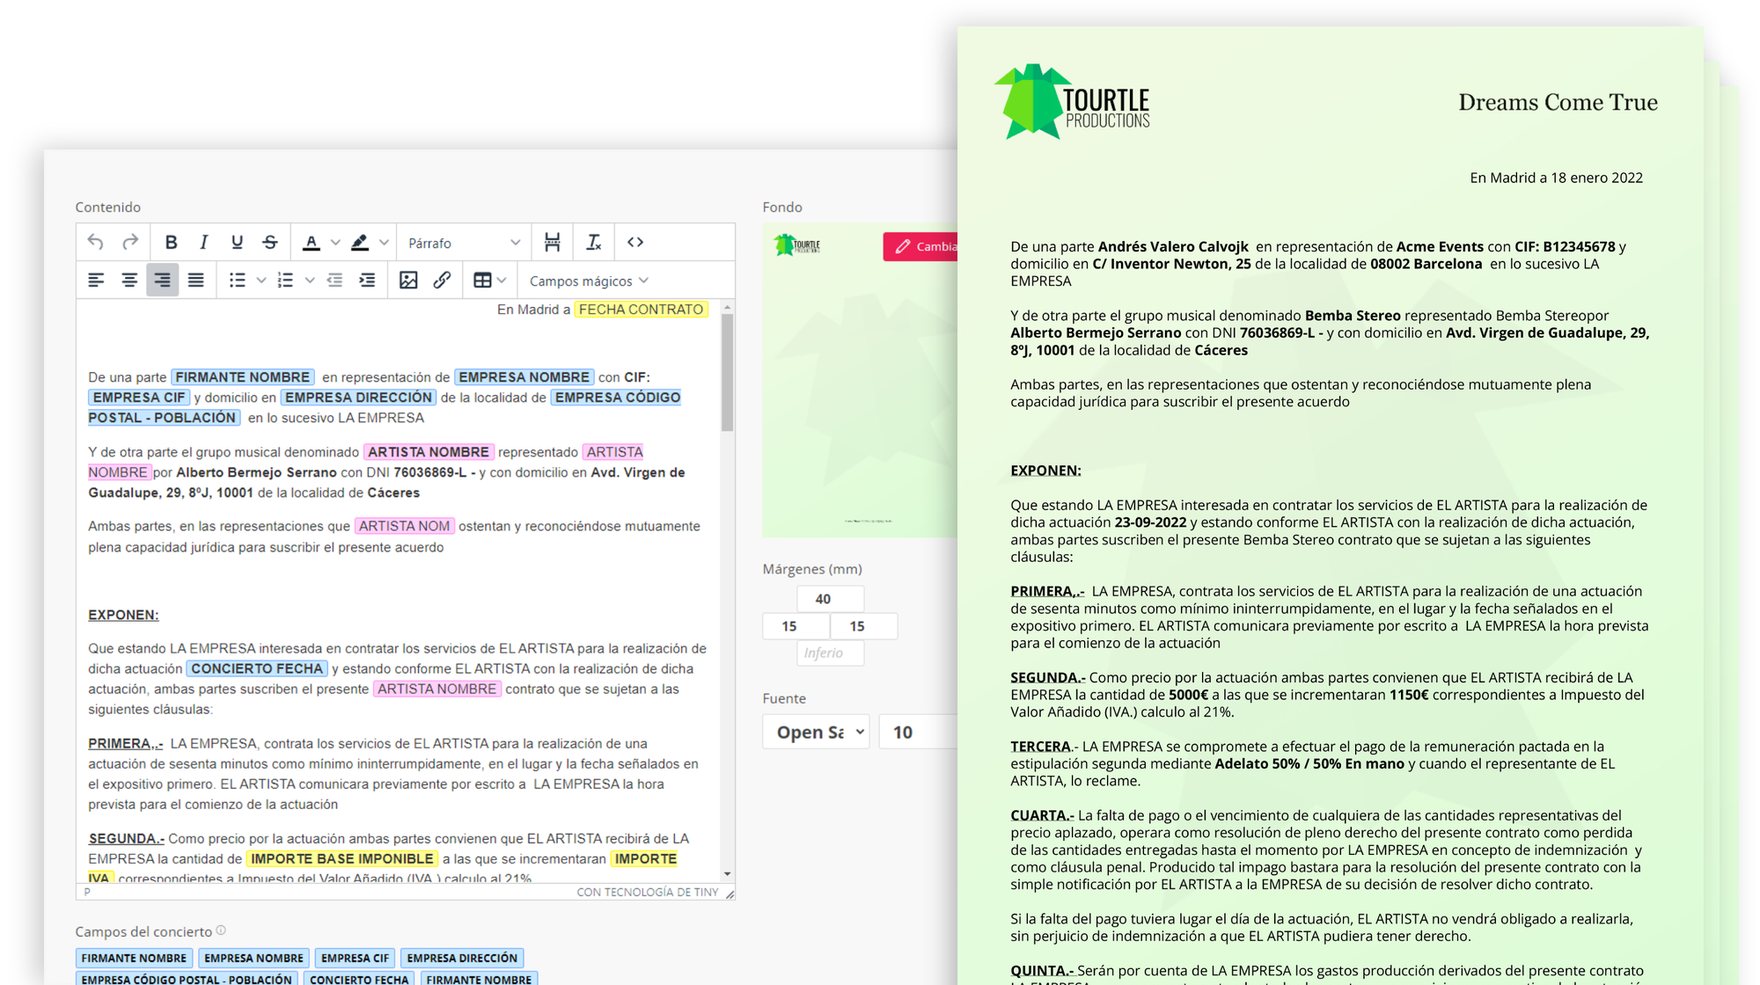Open the Fuente font family dropdown
The height and width of the screenshot is (985, 1760).
816,732
